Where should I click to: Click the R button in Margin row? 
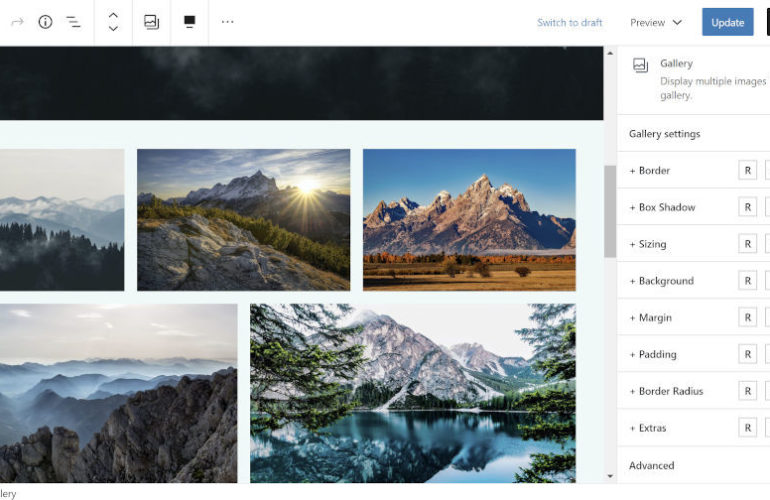[x=747, y=318]
